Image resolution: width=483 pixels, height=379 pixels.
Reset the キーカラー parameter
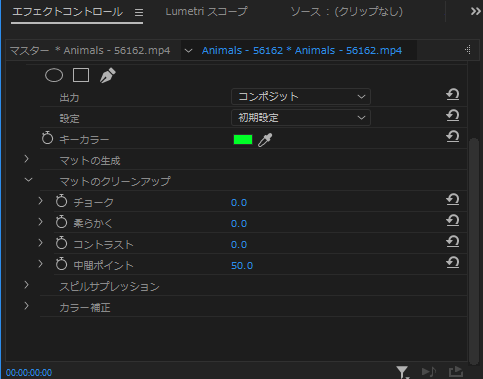453,137
